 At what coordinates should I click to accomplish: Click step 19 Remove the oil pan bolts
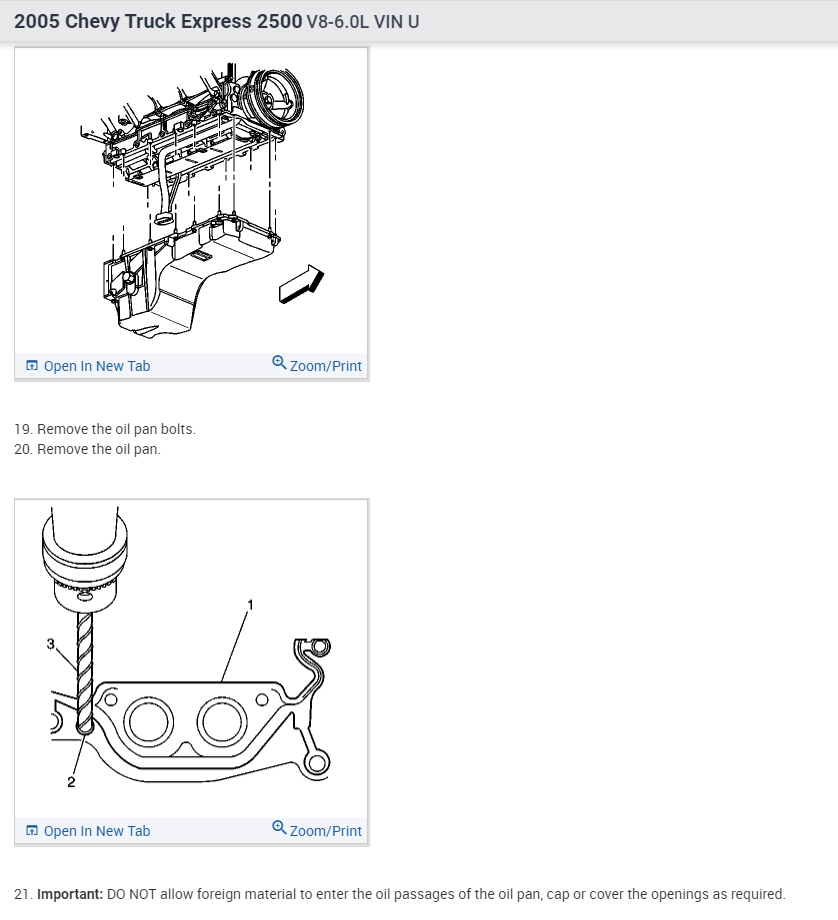click(x=105, y=429)
